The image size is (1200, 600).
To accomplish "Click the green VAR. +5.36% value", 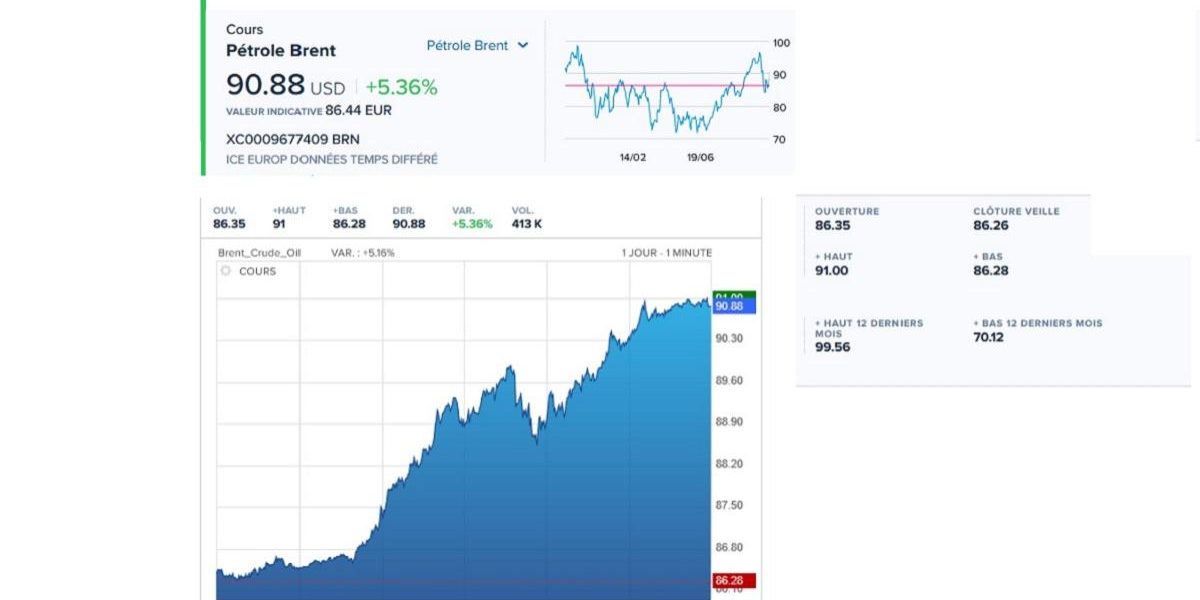I will [x=472, y=224].
